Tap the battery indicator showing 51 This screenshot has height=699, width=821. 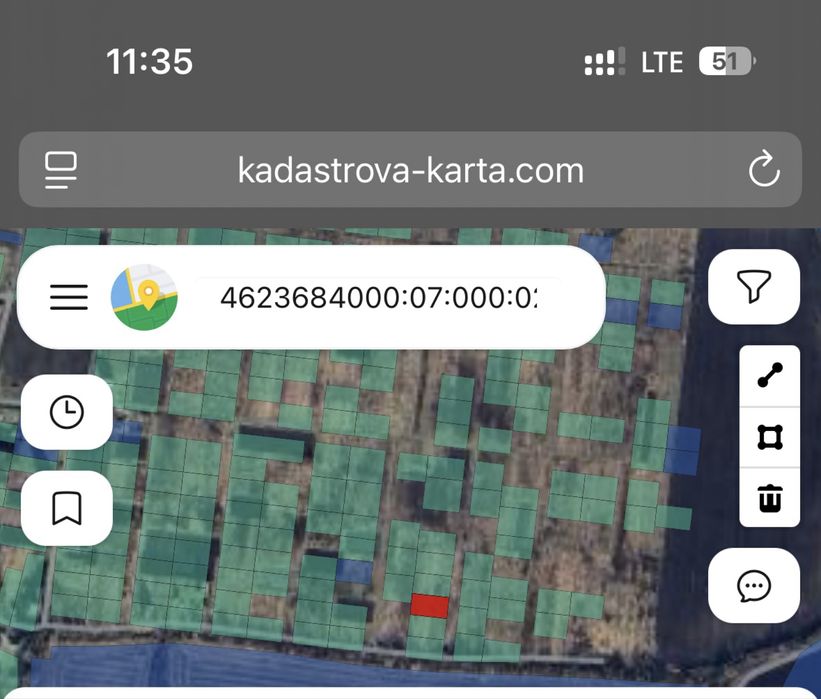pos(727,61)
